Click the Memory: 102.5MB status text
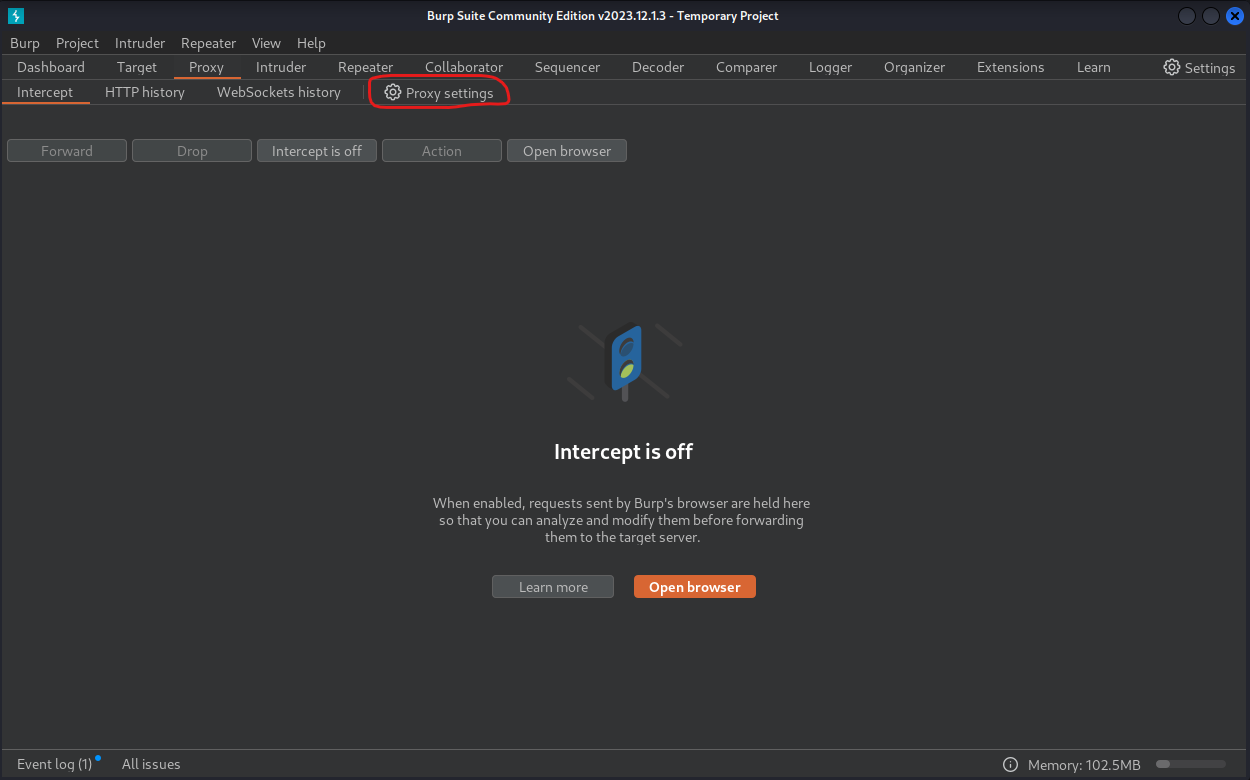1250x780 pixels. point(1084,764)
